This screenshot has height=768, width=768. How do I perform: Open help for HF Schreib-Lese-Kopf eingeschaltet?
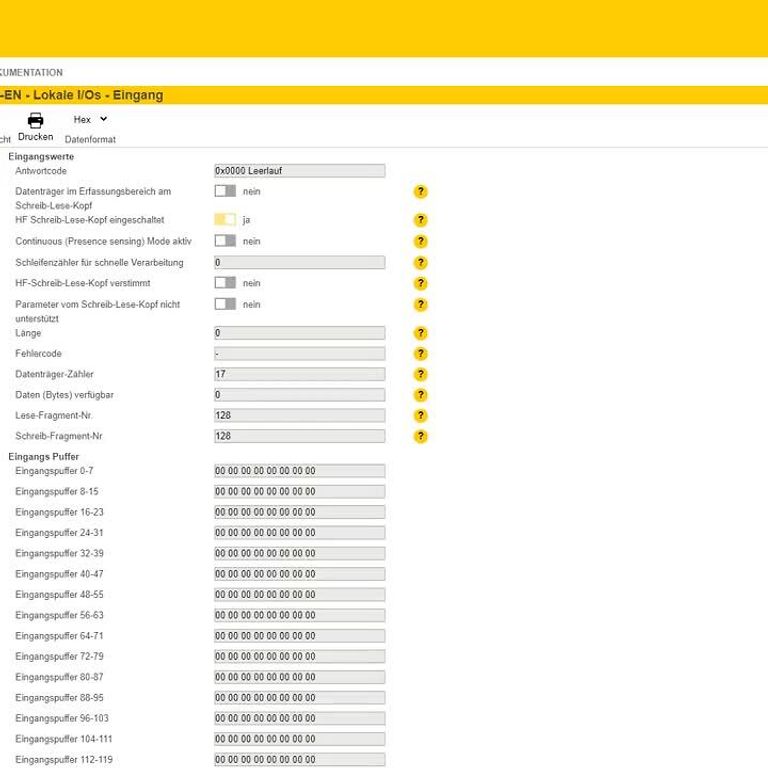[420, 220]
